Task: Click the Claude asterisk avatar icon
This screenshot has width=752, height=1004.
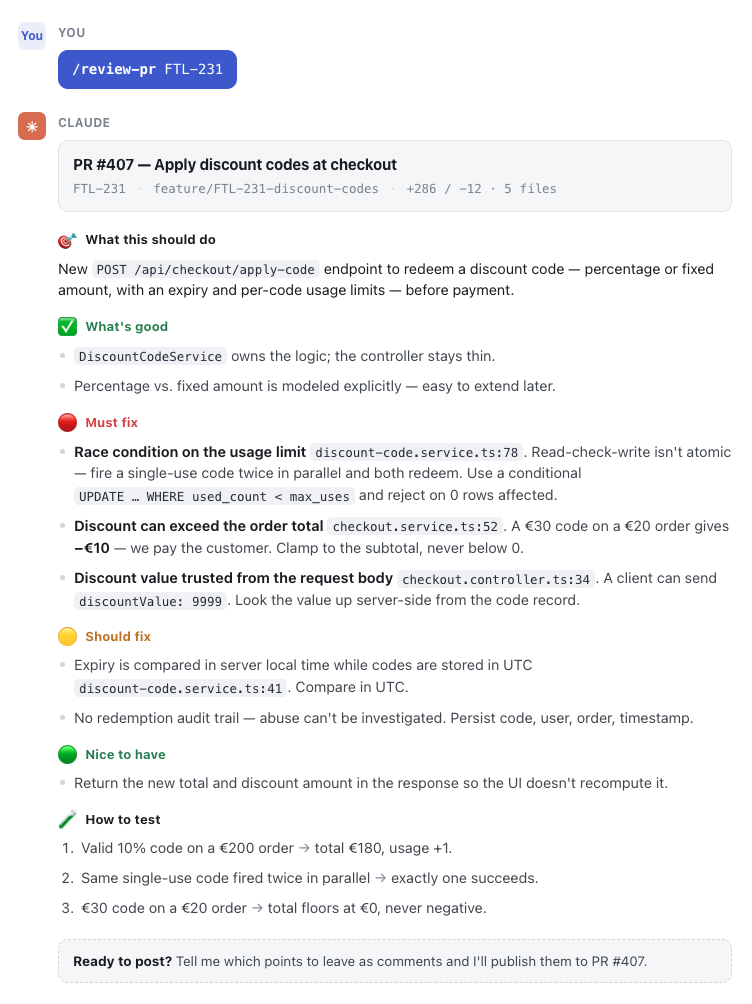Action: tap(31, 126)
